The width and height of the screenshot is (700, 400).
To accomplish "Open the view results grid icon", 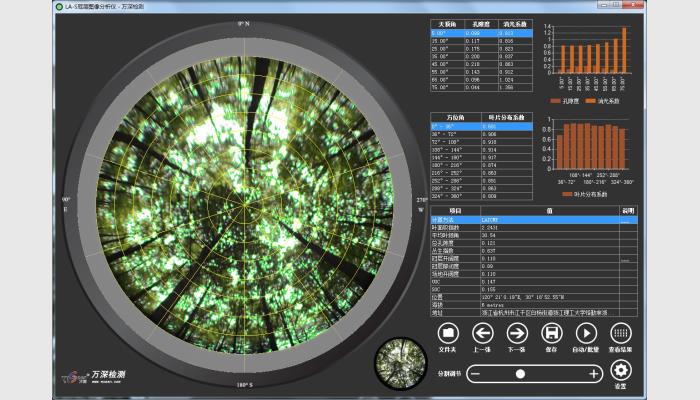I will pos(620,333).
